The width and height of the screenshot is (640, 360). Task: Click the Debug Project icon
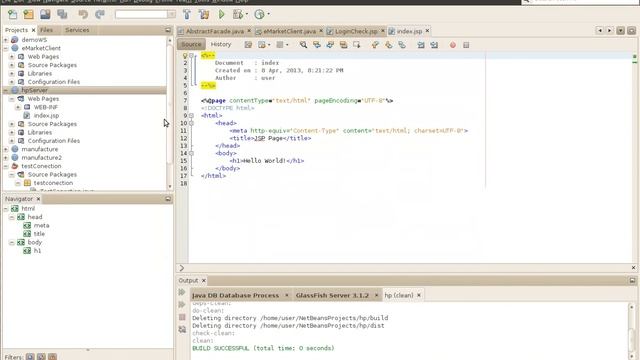[x=238, y=15]
